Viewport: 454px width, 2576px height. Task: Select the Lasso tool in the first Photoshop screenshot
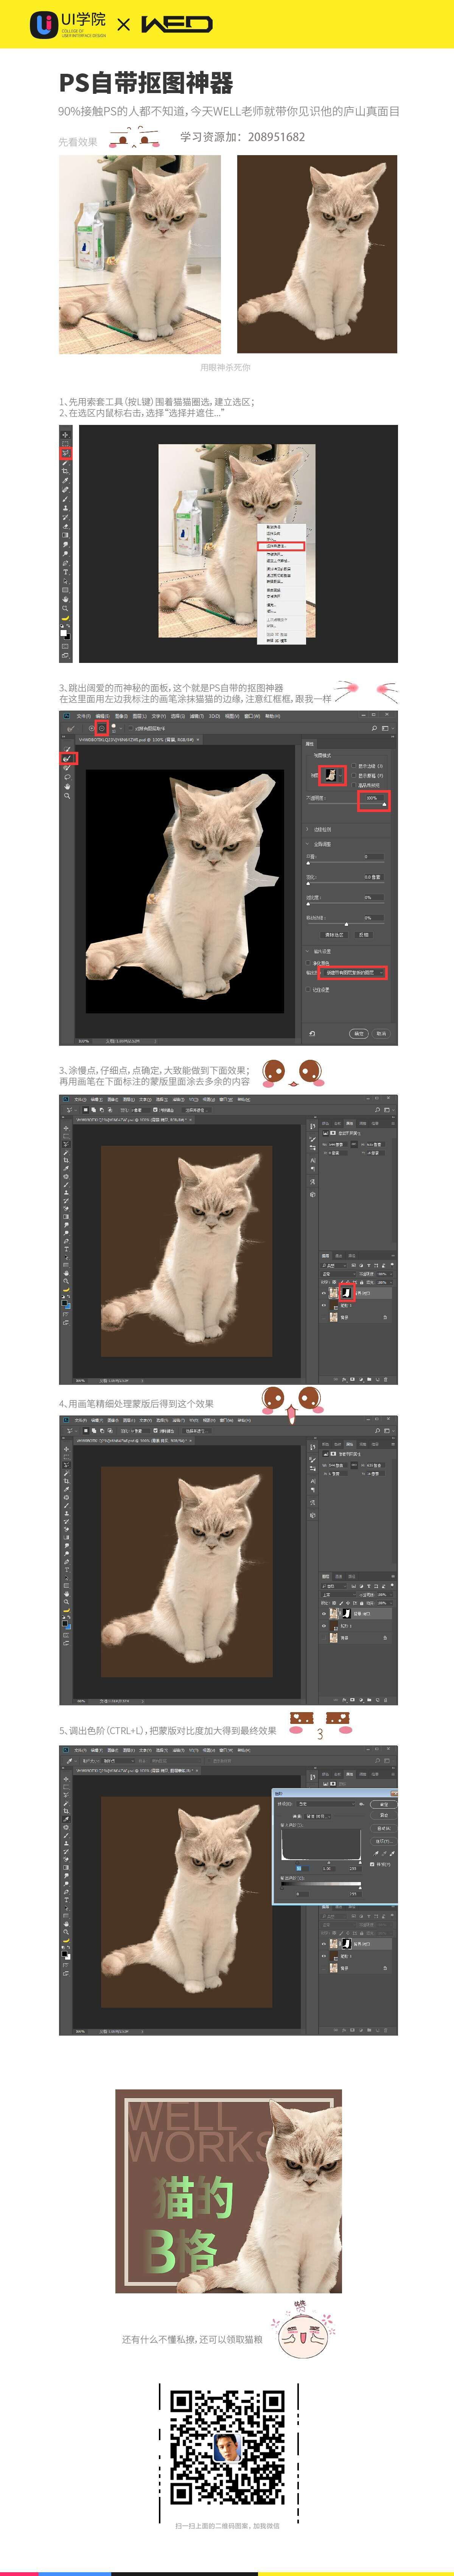[x=66, y=453]
